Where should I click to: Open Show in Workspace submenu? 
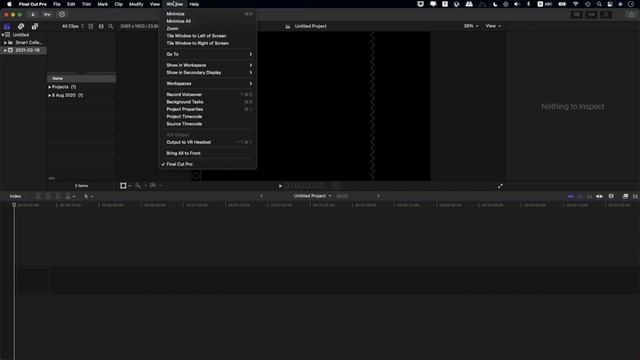click(x=207, y=65)
